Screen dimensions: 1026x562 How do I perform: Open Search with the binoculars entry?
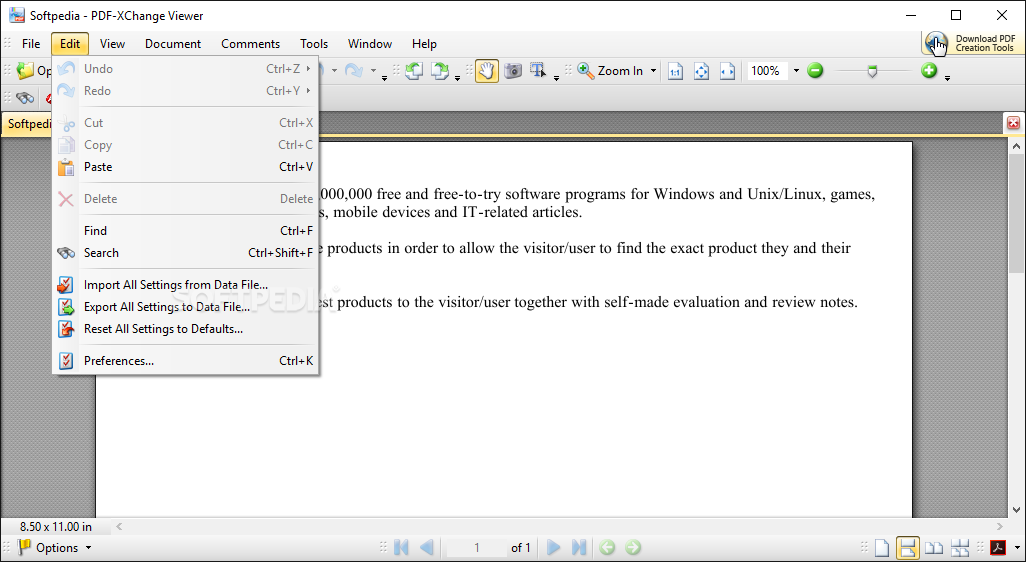185,253
